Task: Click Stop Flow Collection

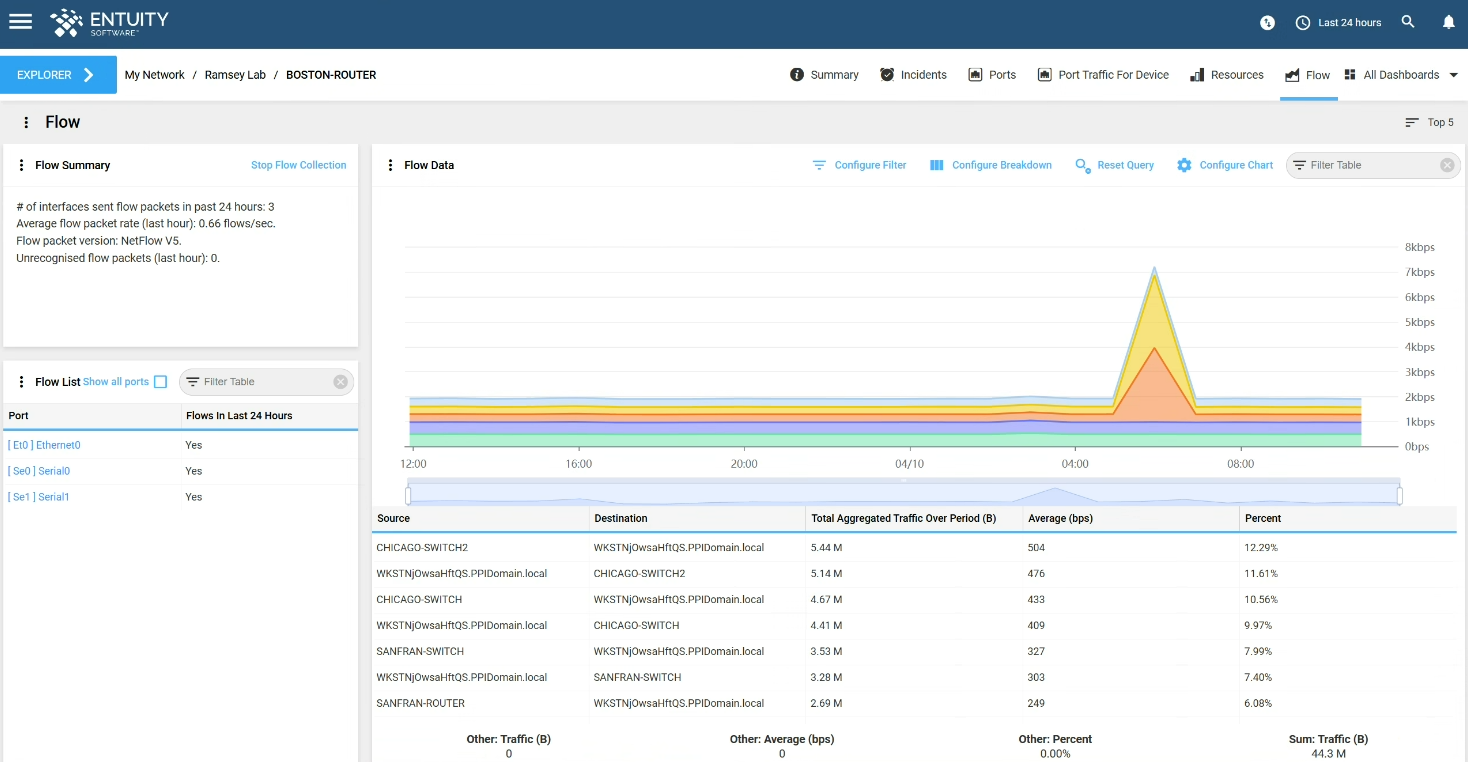Action: pos(298,165)
